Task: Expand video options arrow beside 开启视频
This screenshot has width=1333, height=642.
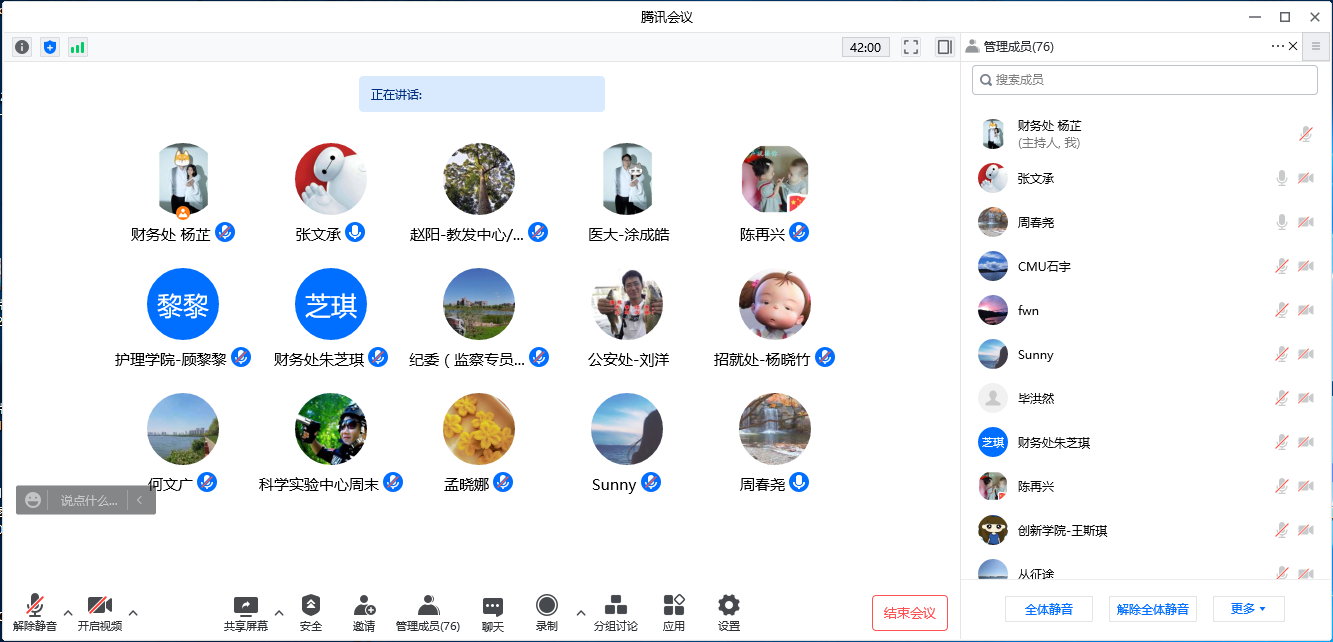Action: click(133, 612)
